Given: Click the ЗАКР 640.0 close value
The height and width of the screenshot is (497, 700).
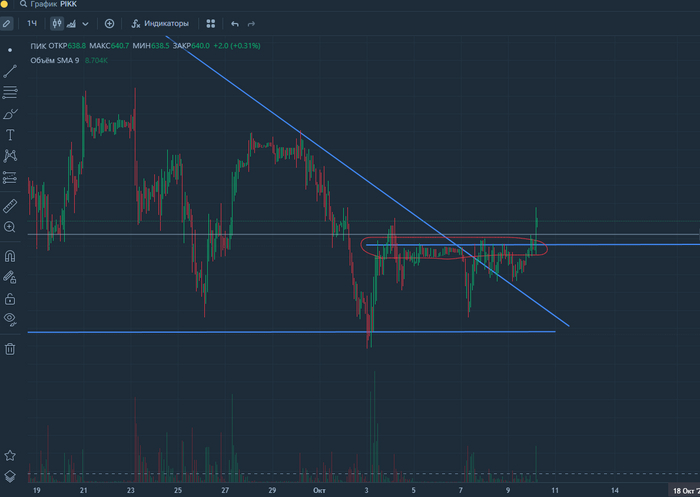Looking at the screenshot, I should 191,46.
